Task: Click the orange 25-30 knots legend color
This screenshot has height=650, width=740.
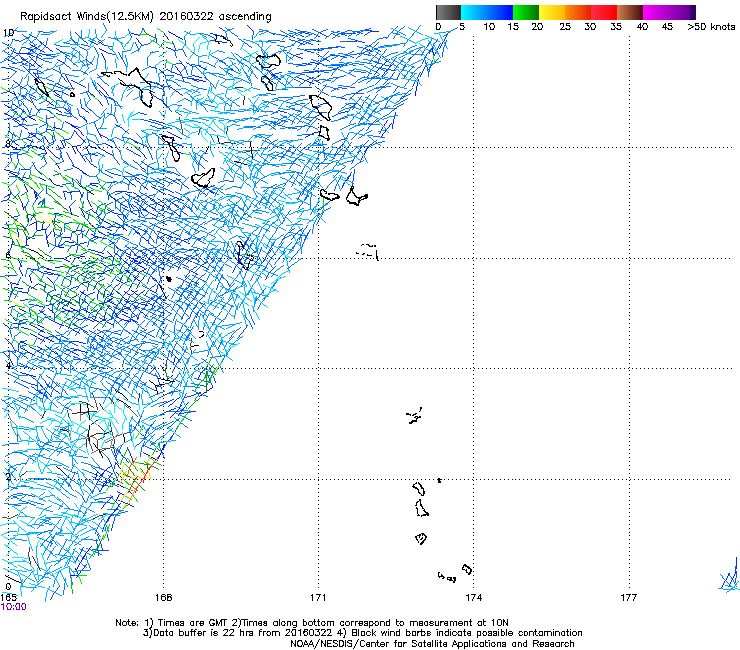Action: point(578,12)
